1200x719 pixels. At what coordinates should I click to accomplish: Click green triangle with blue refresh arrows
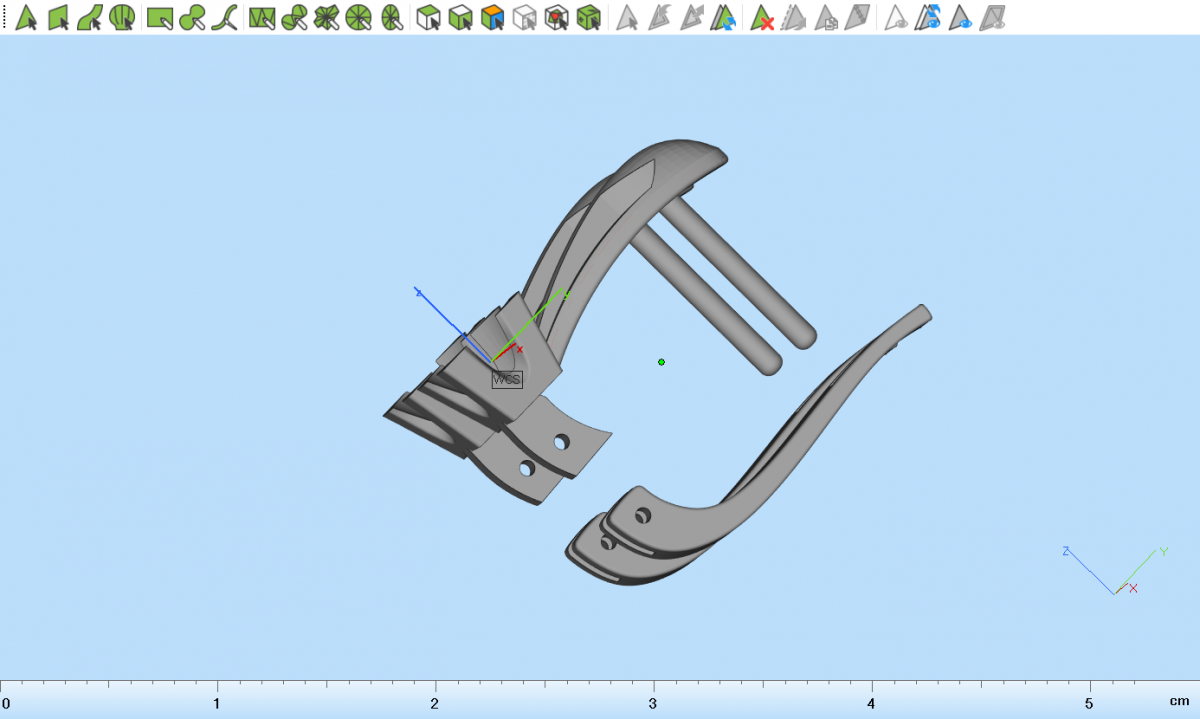click(x=724, y=17)
